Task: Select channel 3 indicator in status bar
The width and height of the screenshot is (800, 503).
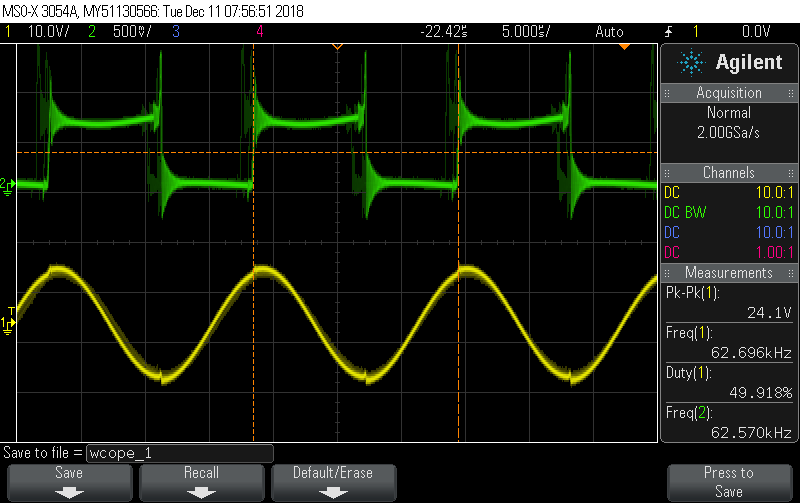Action: coord(176,32)
